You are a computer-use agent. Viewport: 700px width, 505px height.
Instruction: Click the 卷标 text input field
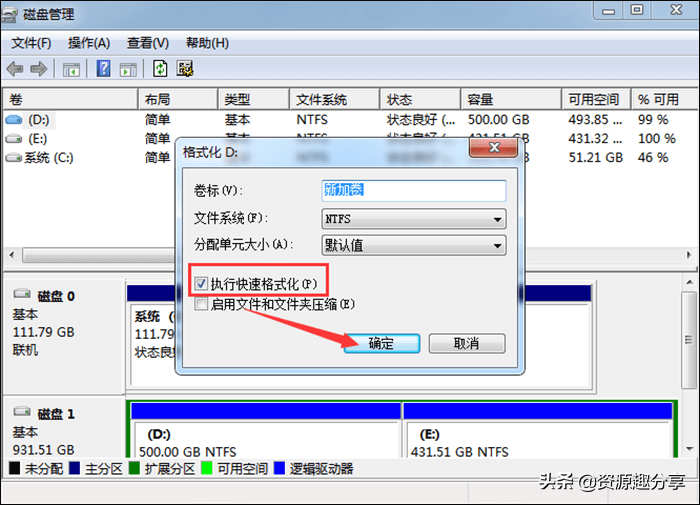coord(414,190)
